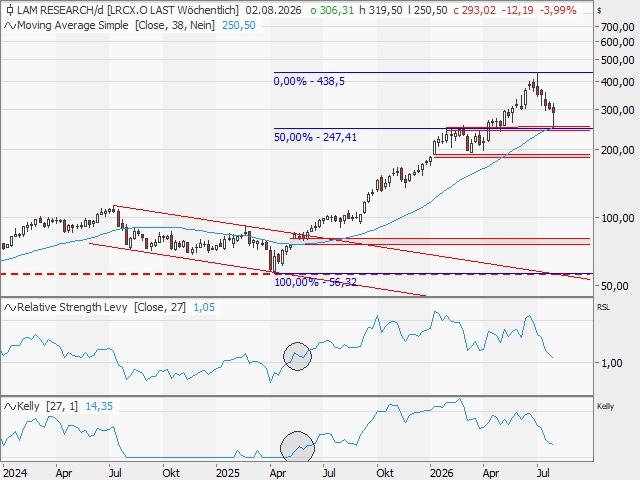Select the Fibonacci label 50,00% - 247,41
Viewport: 640px width, 480px height.
pyautogui.click(x=315, y=137)
